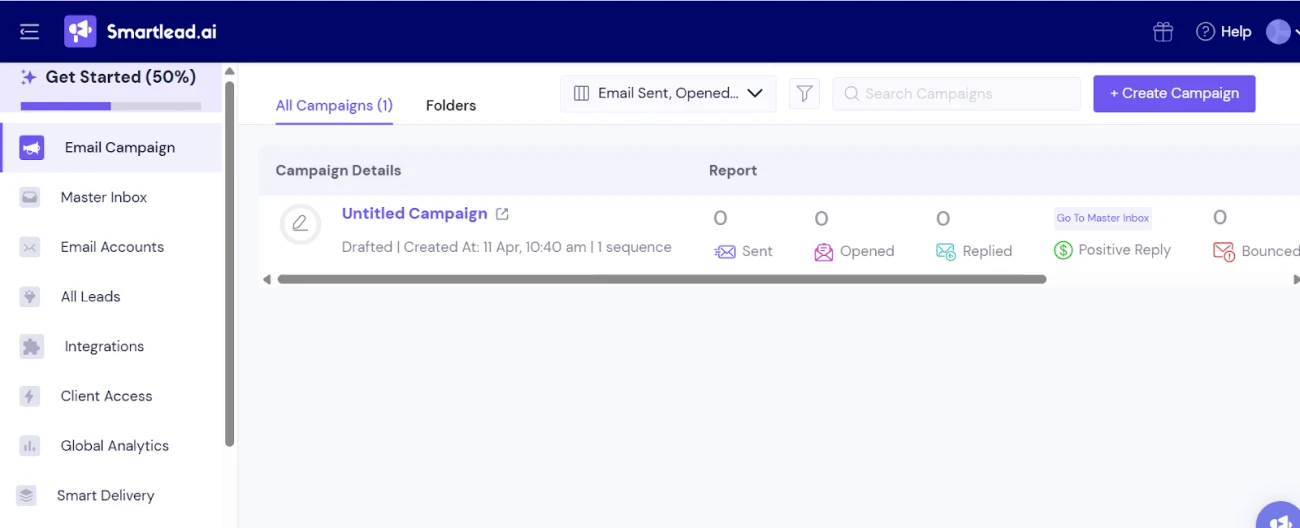Click the Client Access lightning icon
The image size is (1300, 528).
30,396
